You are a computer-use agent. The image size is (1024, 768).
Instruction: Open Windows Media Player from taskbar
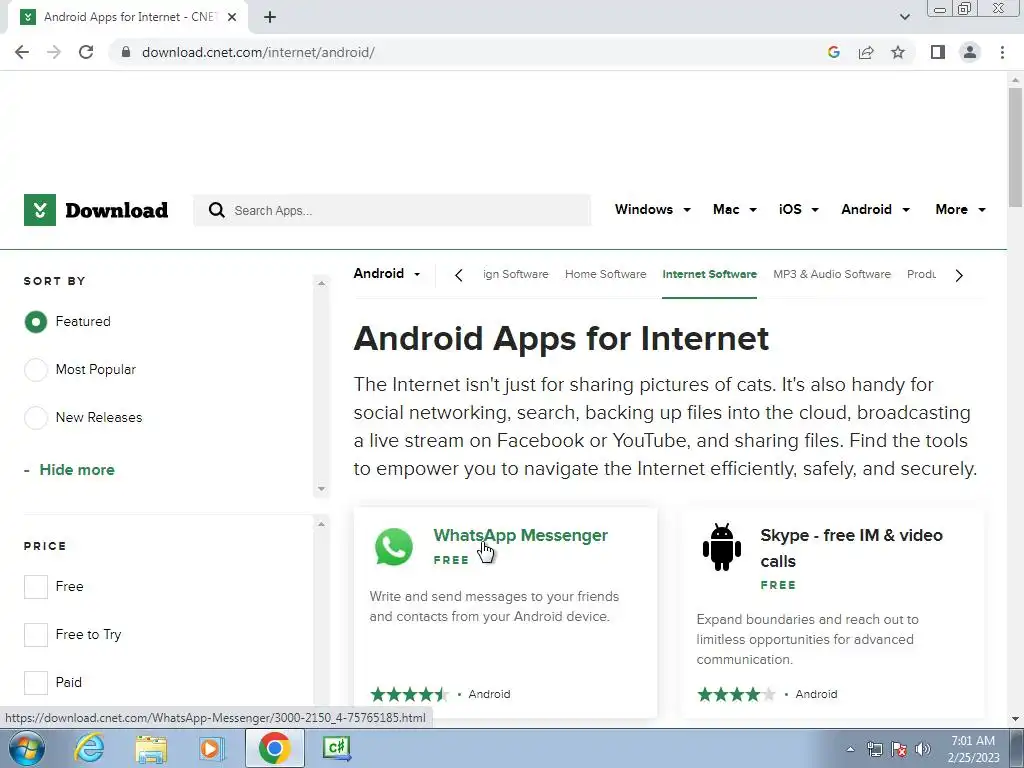[212, 748]
